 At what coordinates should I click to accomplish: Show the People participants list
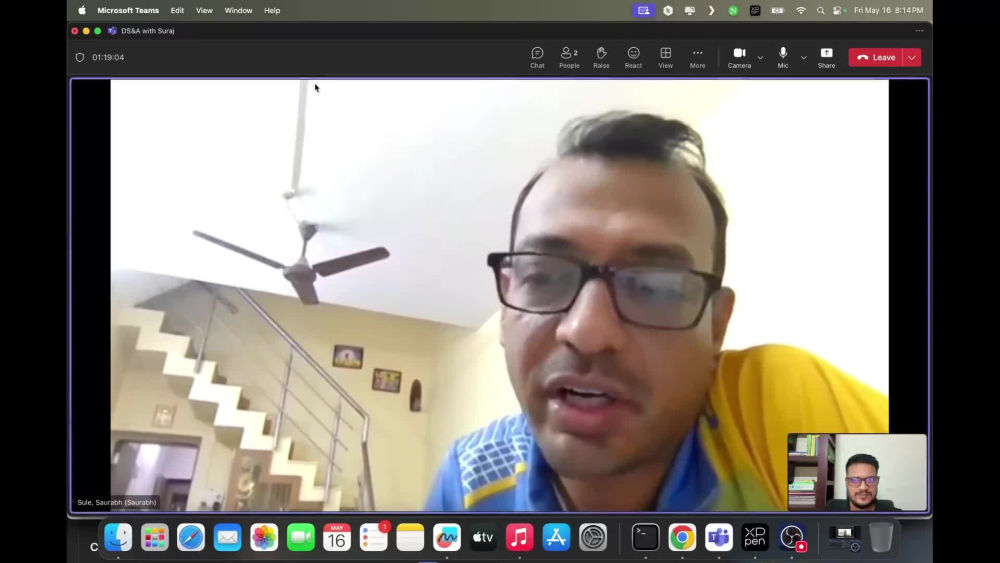coord(569,57)
